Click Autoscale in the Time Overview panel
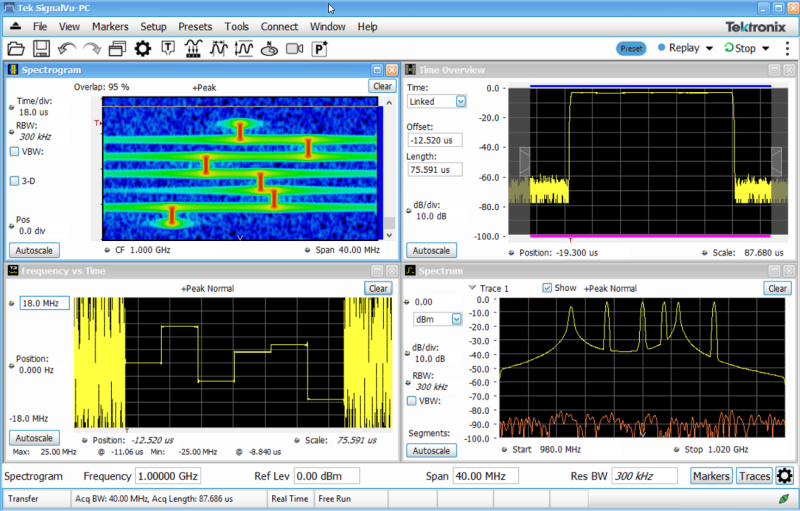 (x=432, y=251)
